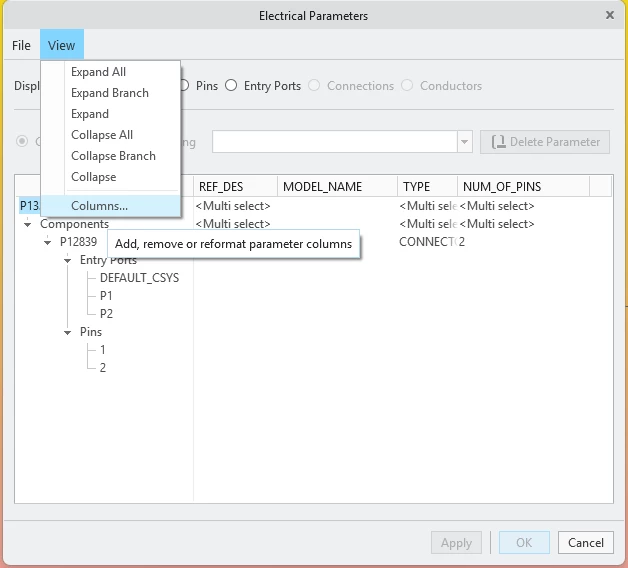Choose the plain Expand menu entry
Viewport: 628px width, 568px height.
pyautogui.click(x=90, y=114)
